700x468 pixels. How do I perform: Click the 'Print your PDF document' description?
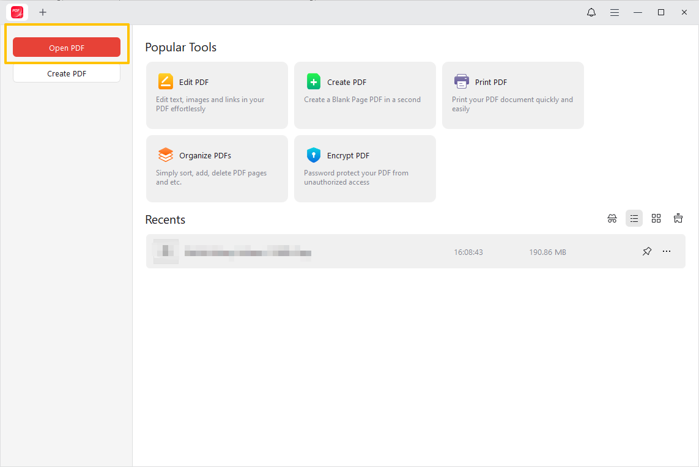(512, 104)
